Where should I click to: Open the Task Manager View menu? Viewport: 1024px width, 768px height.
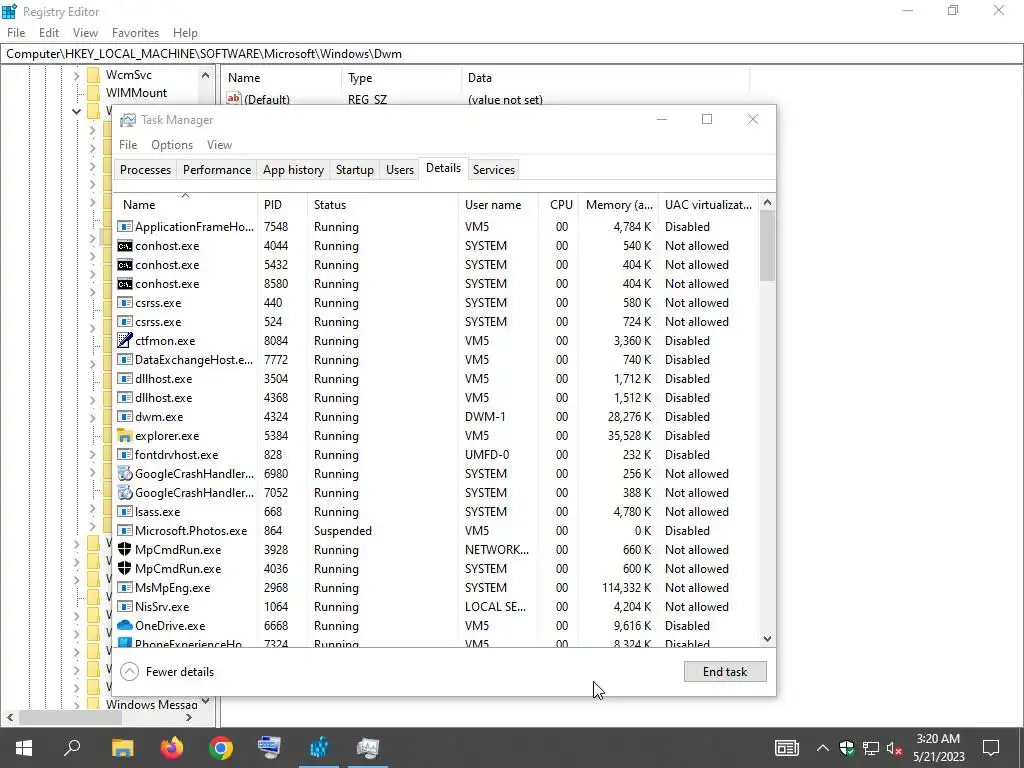point(219,144)
